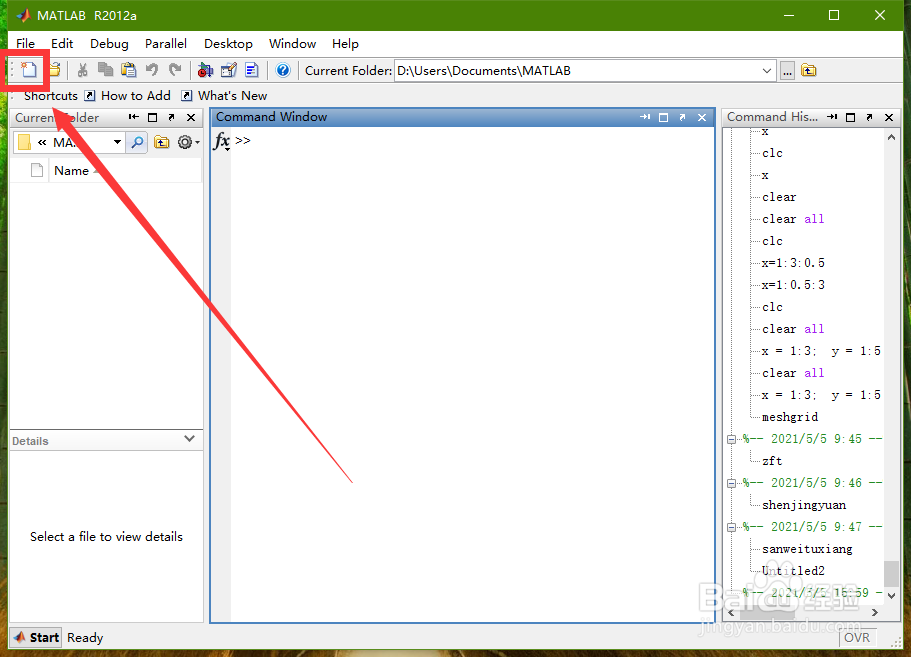Browse for folder using ellipsis button

(x=787, y=71)
